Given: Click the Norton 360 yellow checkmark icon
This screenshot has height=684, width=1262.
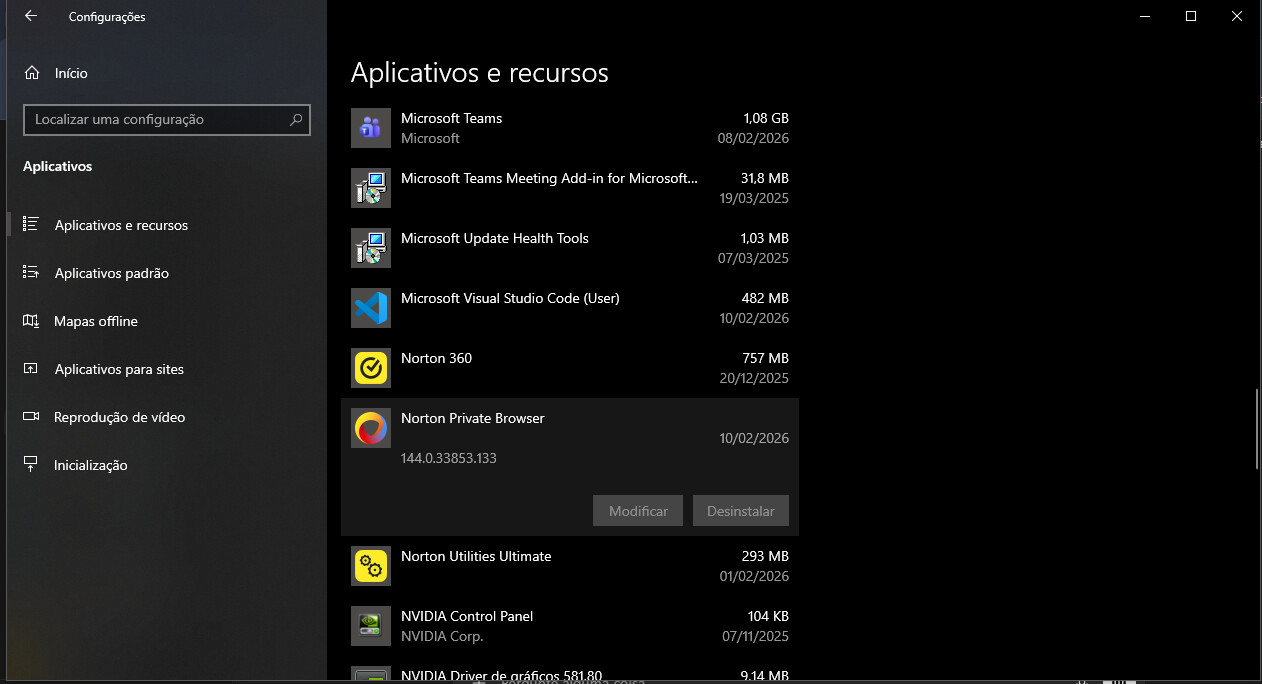Looking at the screenshot, I should coord(371,368).
